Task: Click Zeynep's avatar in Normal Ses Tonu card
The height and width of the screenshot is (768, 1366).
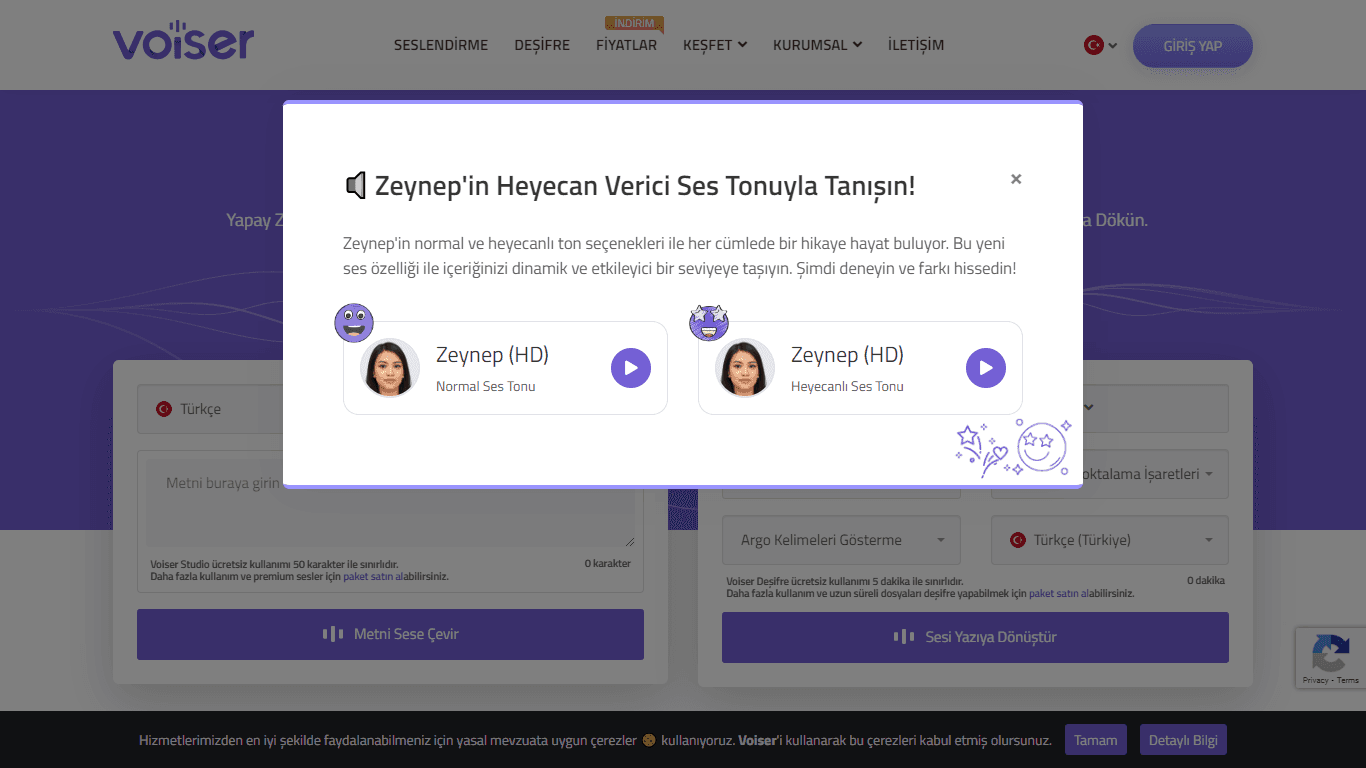Action: [x=390, y=368]
